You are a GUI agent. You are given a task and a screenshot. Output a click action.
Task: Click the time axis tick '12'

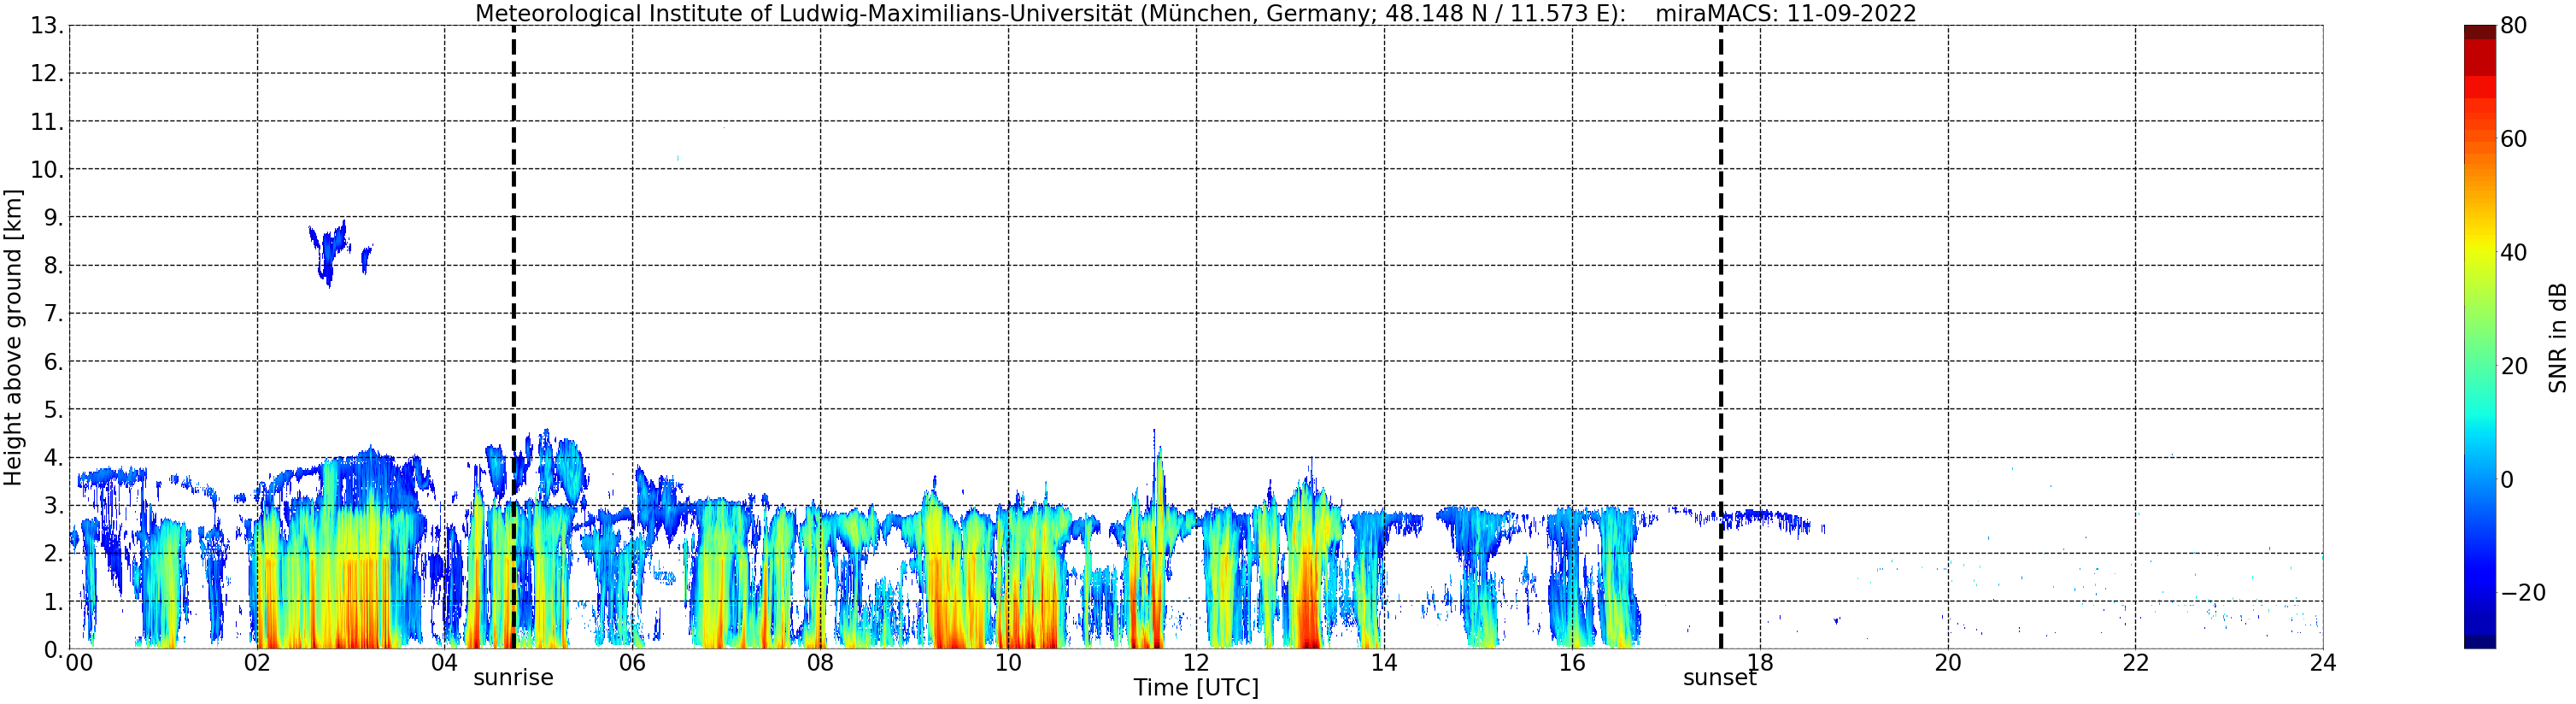pos(1196,663)
